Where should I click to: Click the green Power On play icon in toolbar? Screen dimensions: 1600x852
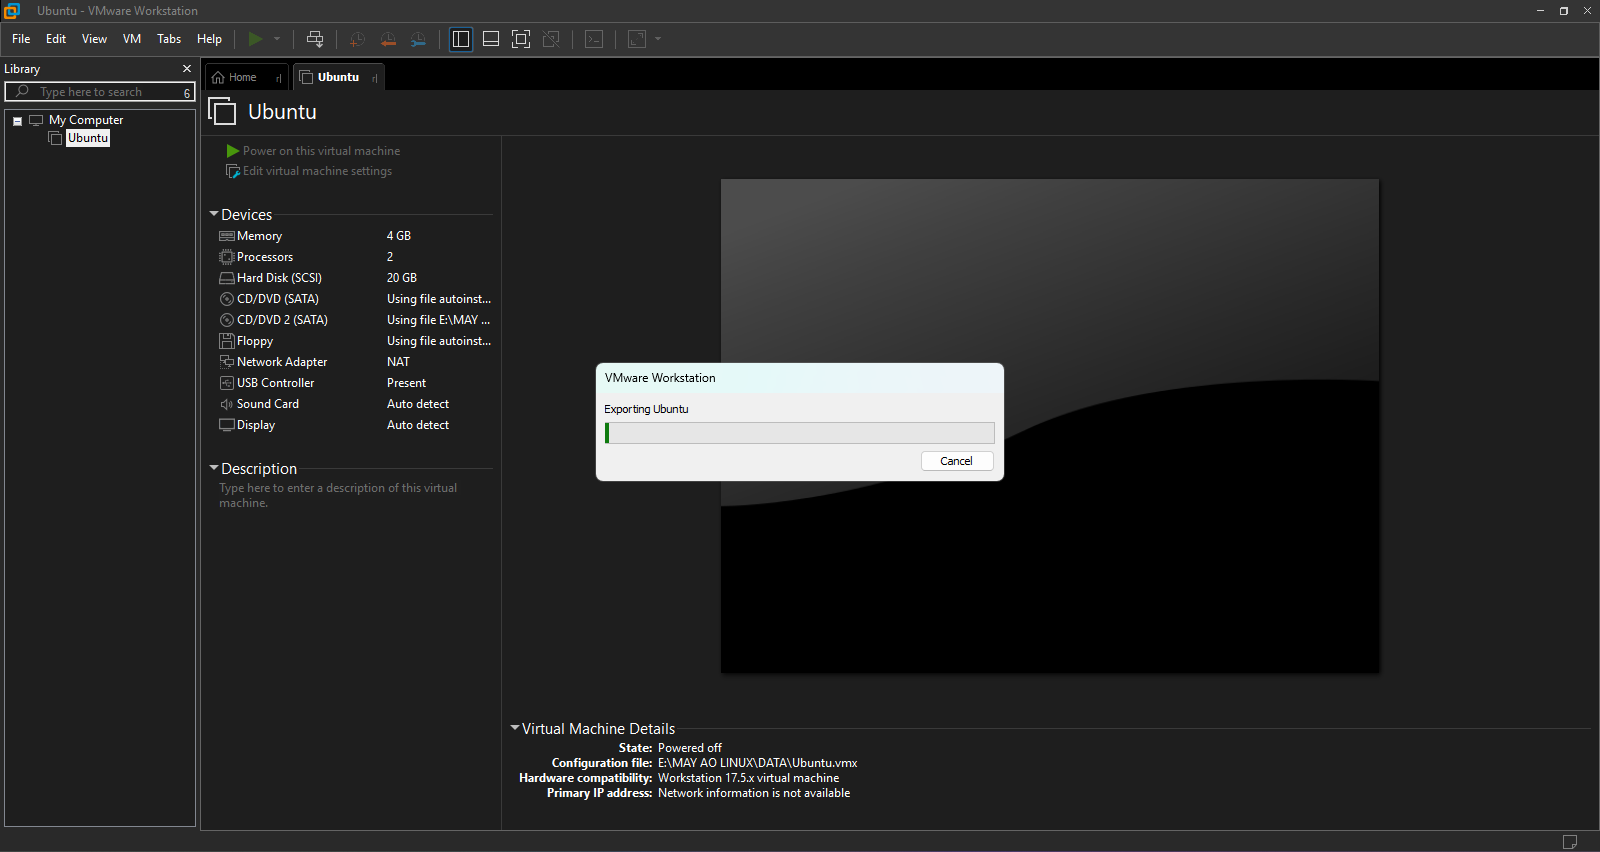coord(256,39)
